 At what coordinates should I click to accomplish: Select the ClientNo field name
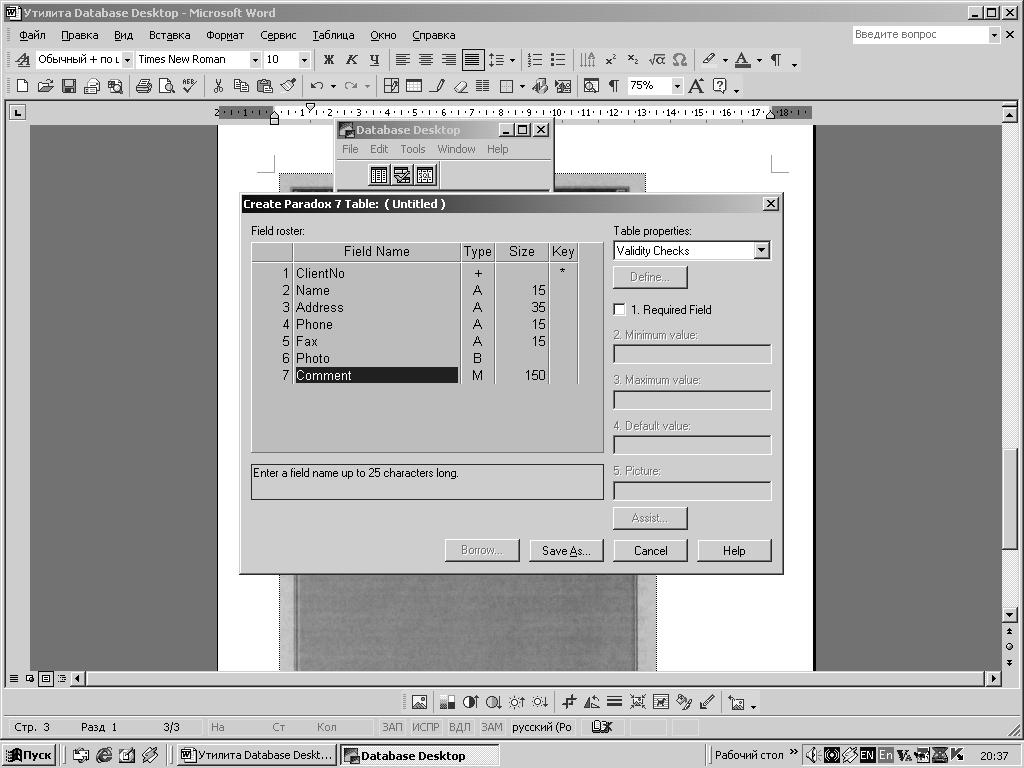tap(320, 274)
